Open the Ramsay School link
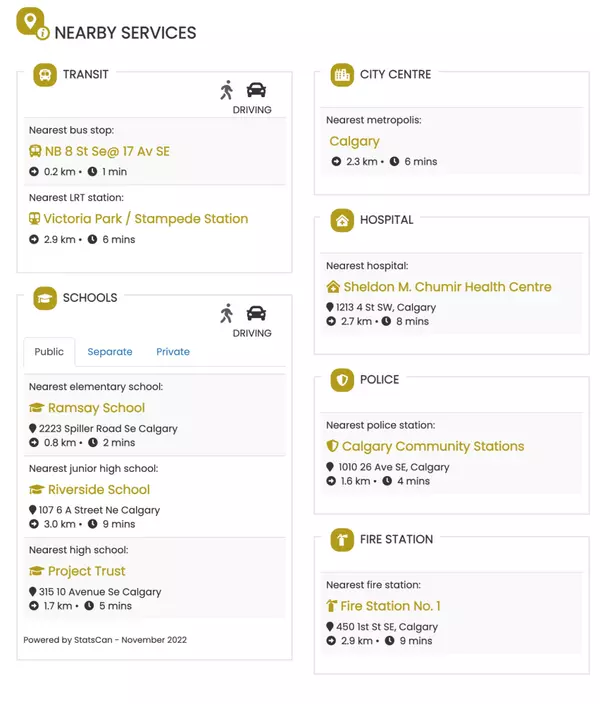This screenshot has width=600, height=704. (x=96, y=408)
